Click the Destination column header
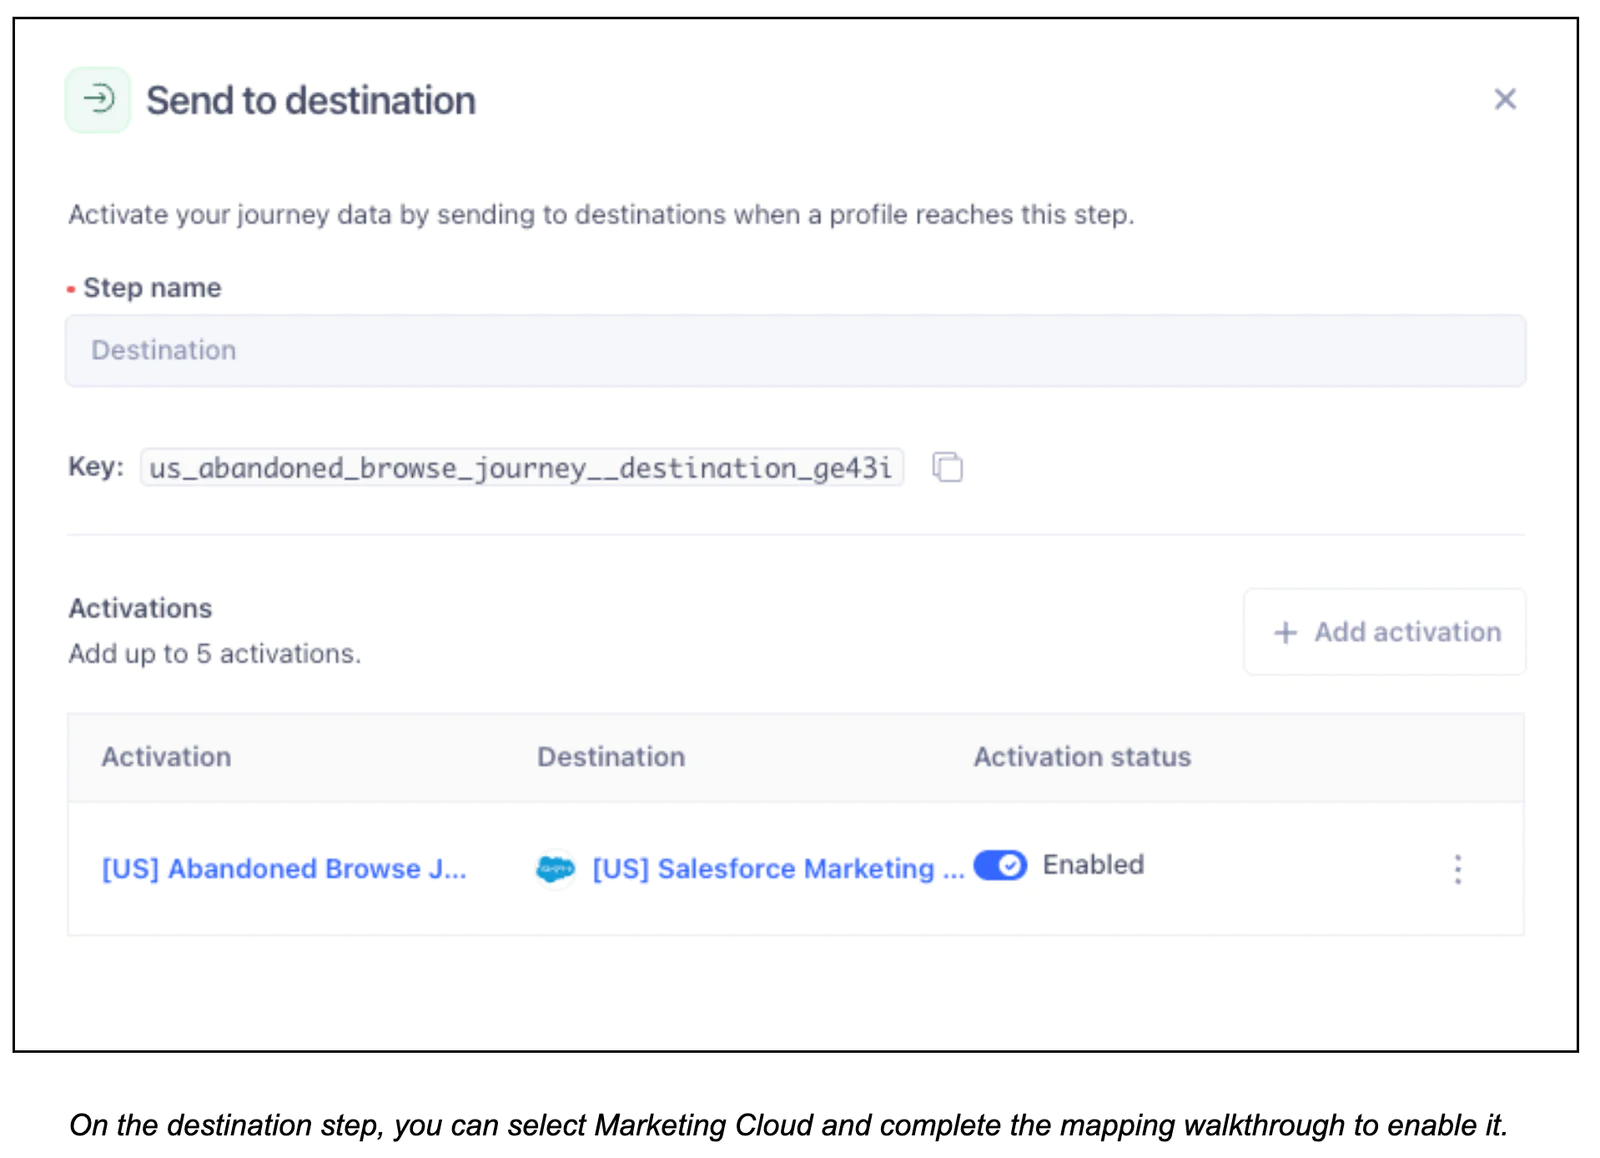1600x1158 pixels. [x=611, y=757]
